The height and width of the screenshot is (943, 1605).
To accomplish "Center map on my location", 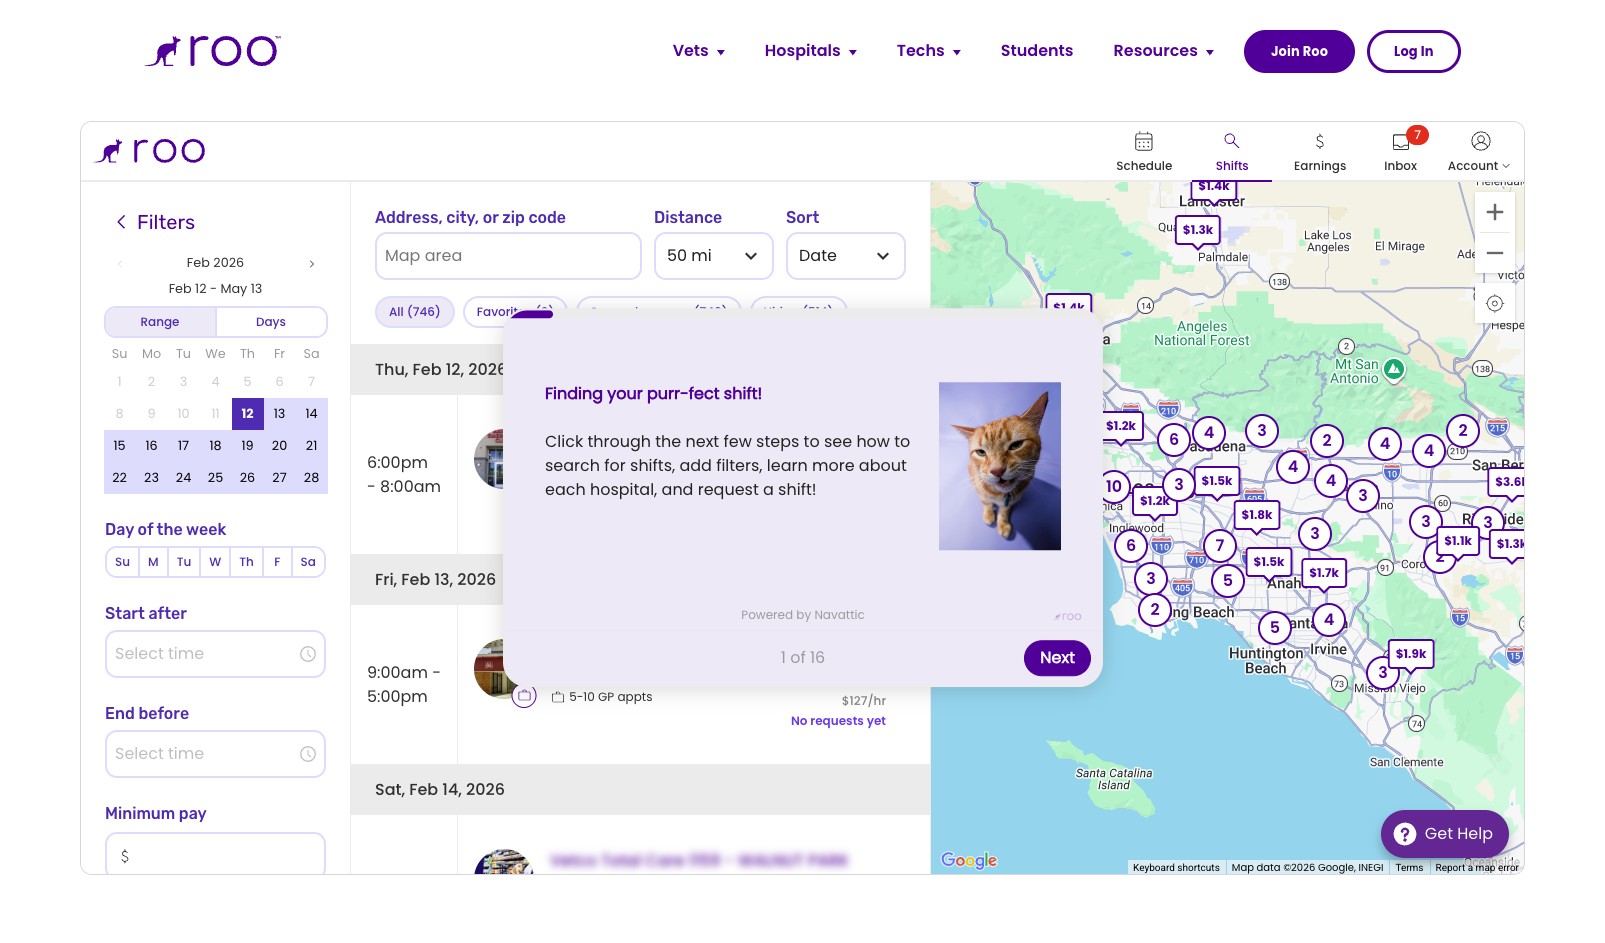I will pyautogui.click(x=1495, y=303).
